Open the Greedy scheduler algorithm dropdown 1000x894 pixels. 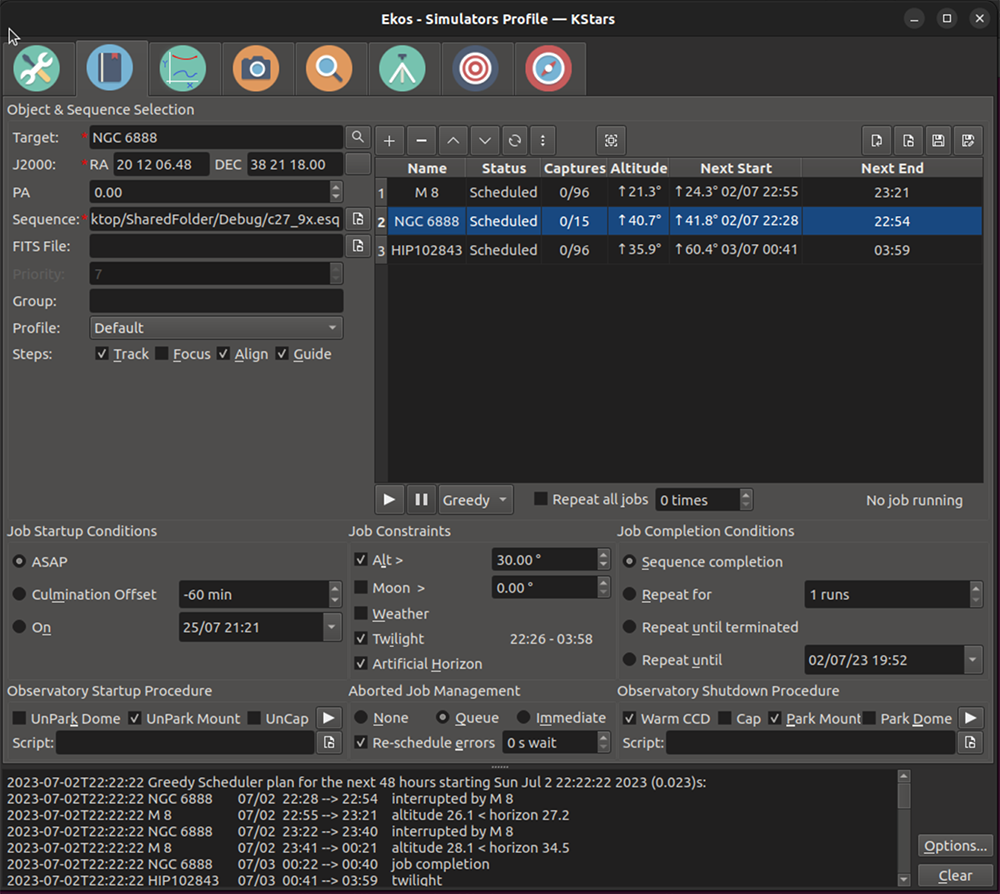(476, 499)
